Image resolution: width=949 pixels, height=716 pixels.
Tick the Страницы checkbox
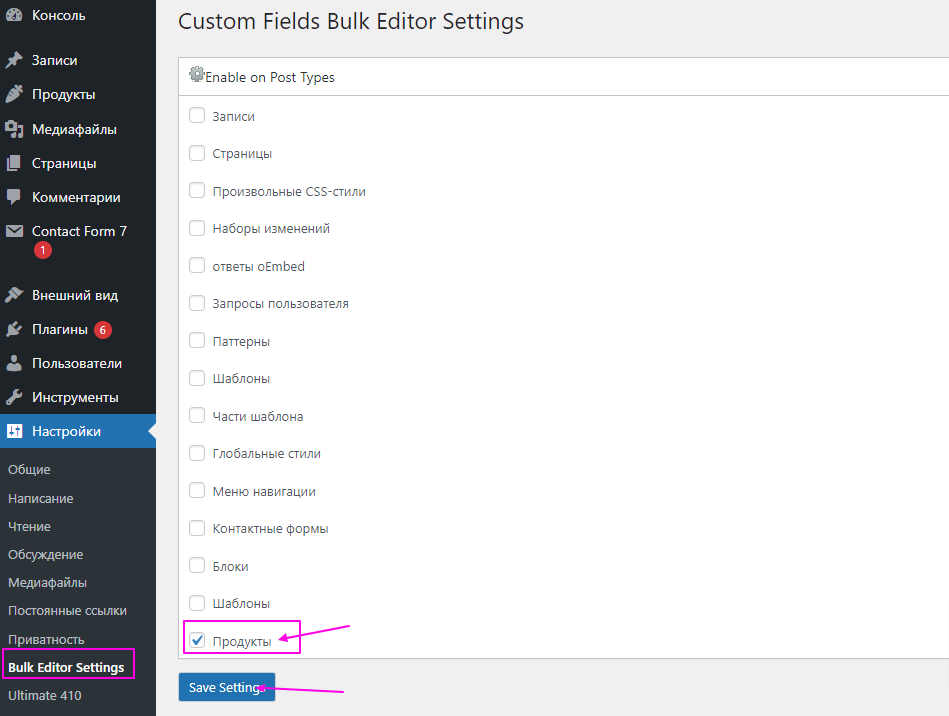[197, 153]
